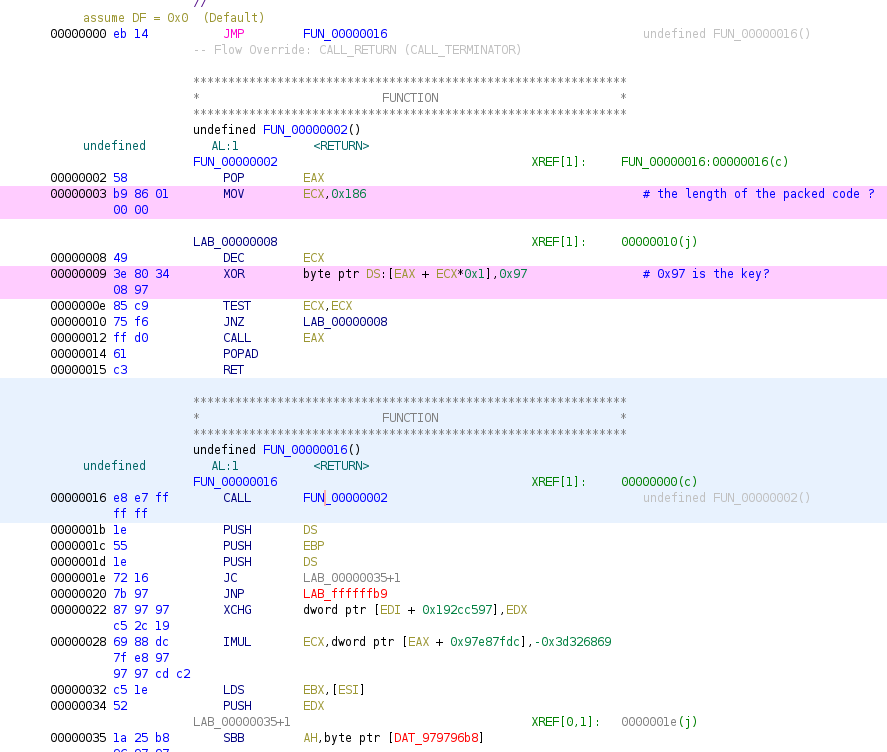The width and height of the screenshot is (887, 752).
Task: Click the FUN_00000002 operand of the CALL instruction
Action: 345,498
